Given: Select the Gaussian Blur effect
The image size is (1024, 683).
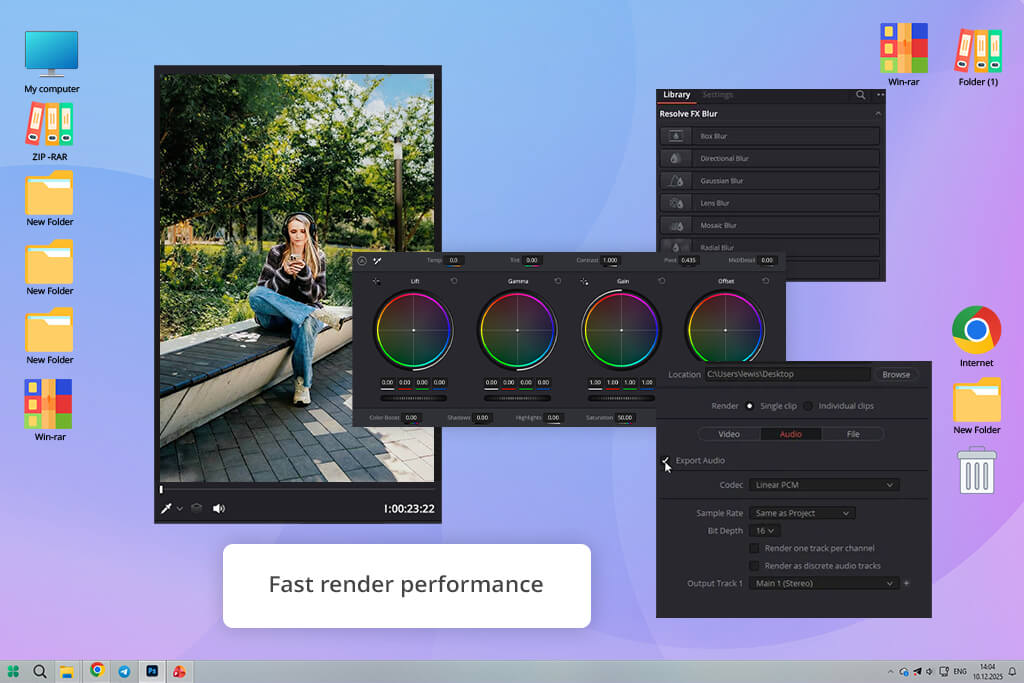Looking at the screenshot, I should (769, 180).
